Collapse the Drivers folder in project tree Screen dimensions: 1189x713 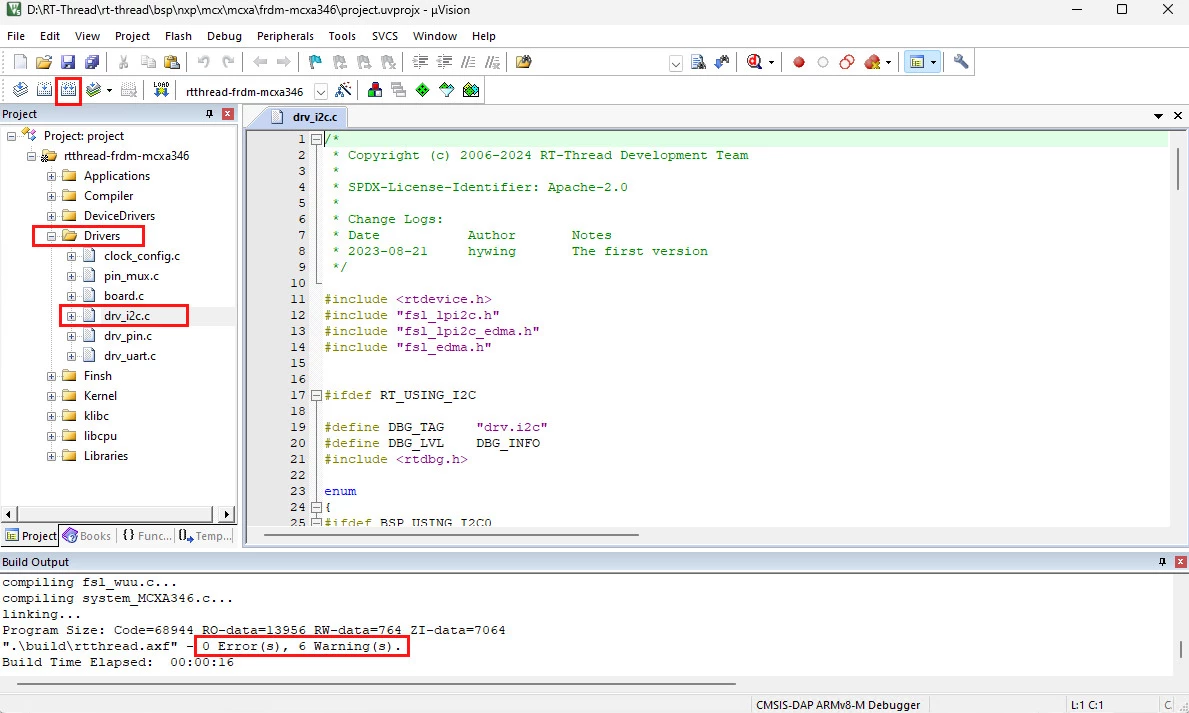click(x=51, y=236)
